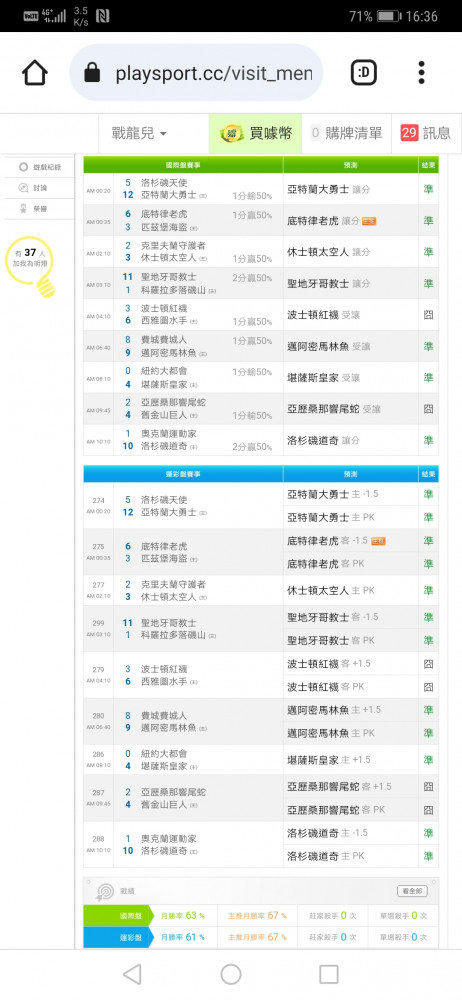The height and width of the screenshot is (1000, 462).
Task: Click the target icon beside 戰績
Action: coord(104,891)
